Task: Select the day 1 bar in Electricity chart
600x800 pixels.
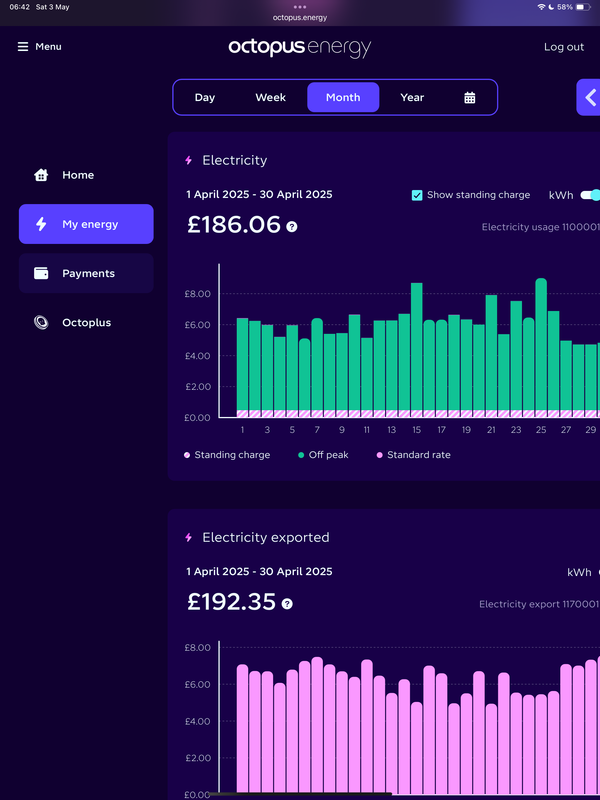Action: 242,367
